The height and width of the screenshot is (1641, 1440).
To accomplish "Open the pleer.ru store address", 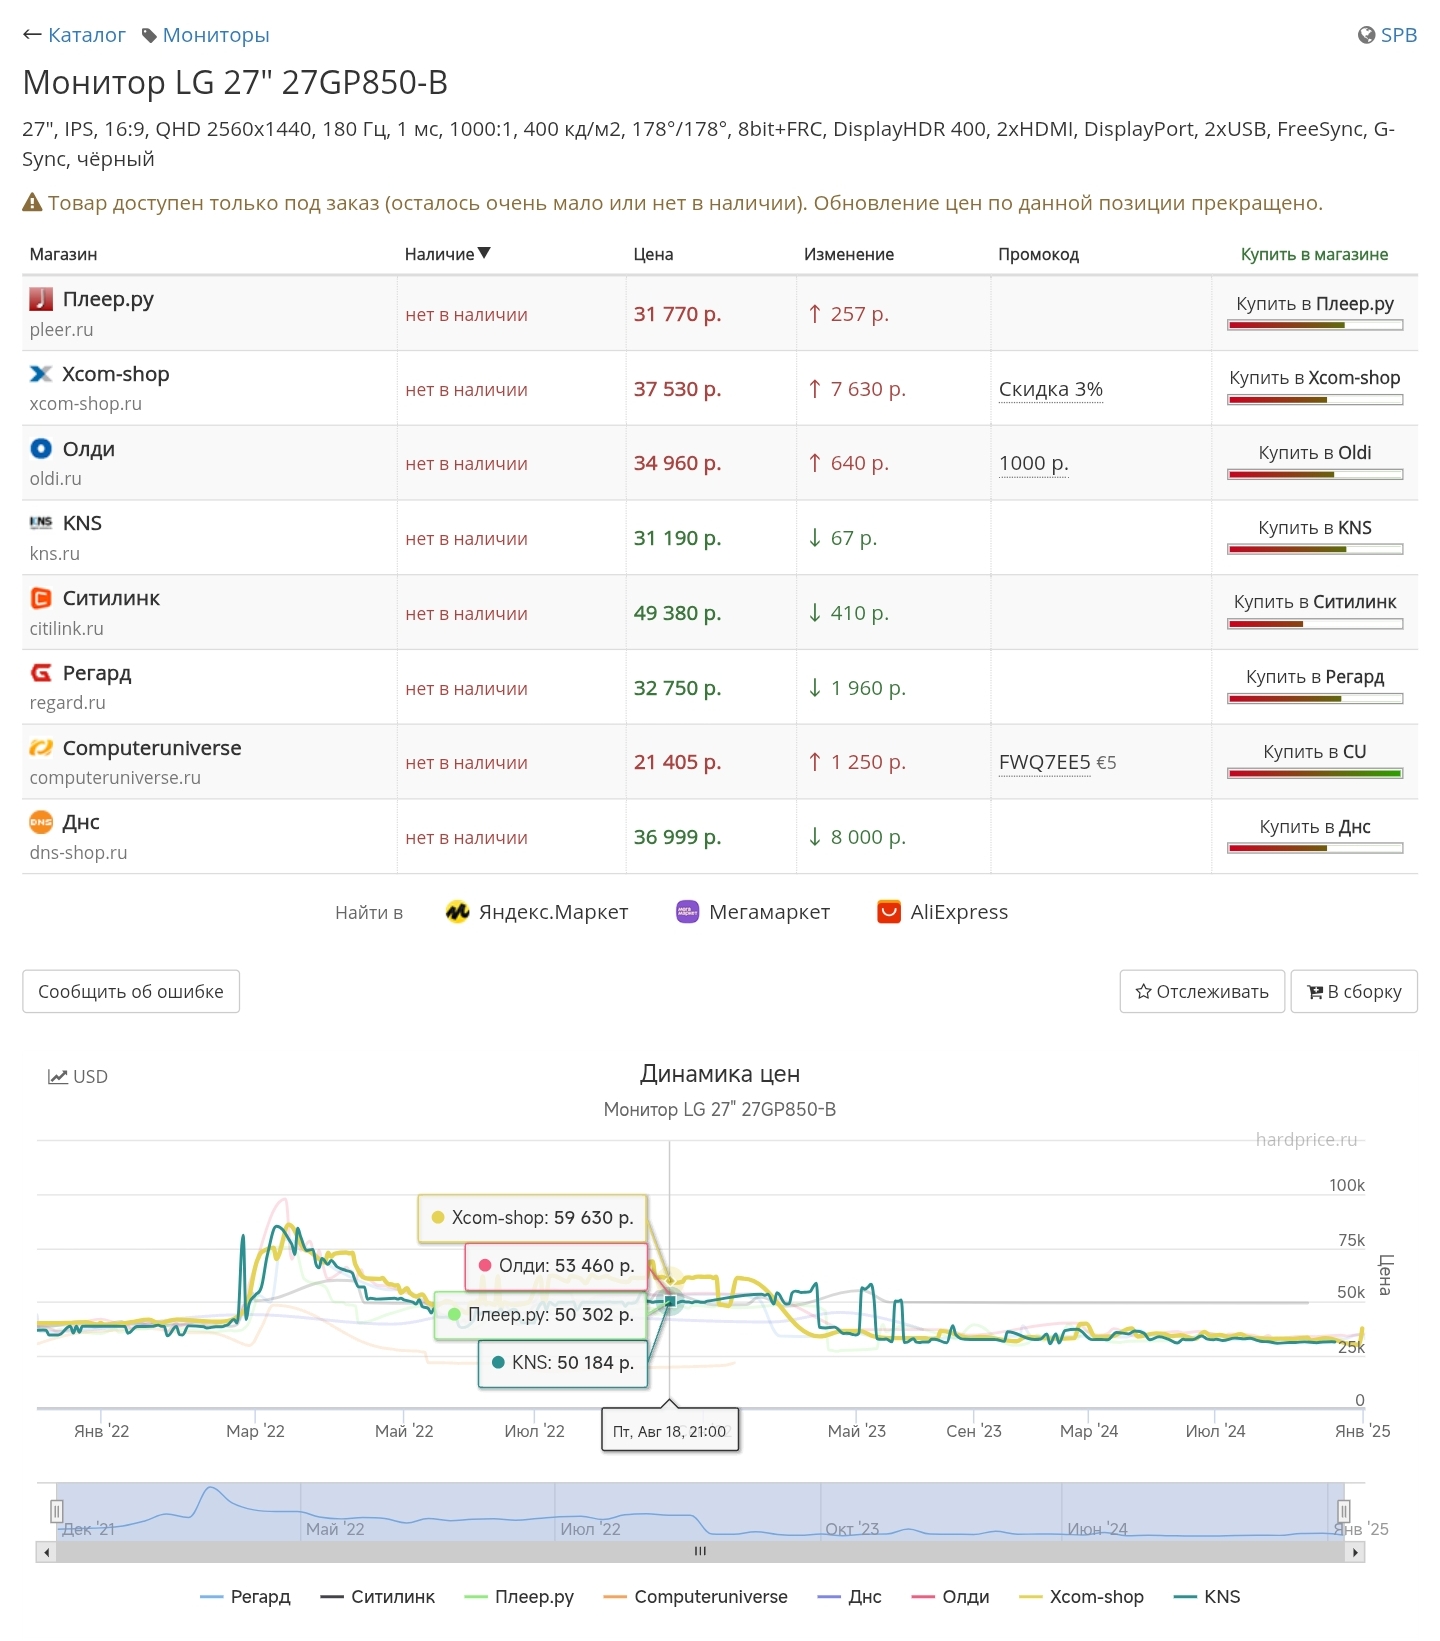I will click(61, 329).
